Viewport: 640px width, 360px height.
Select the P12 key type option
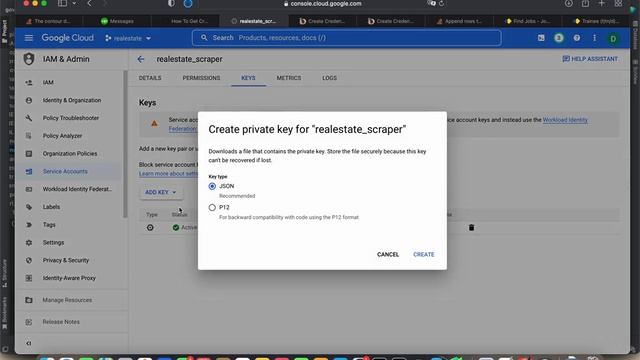[212, 207]
